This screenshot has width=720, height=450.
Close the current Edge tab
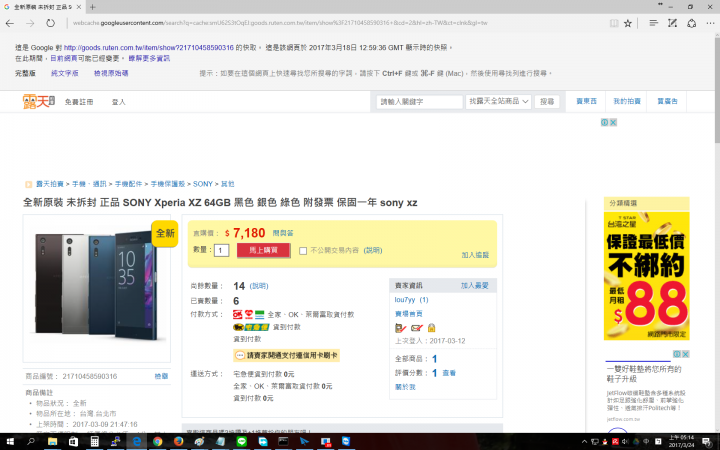coord(79,7)
